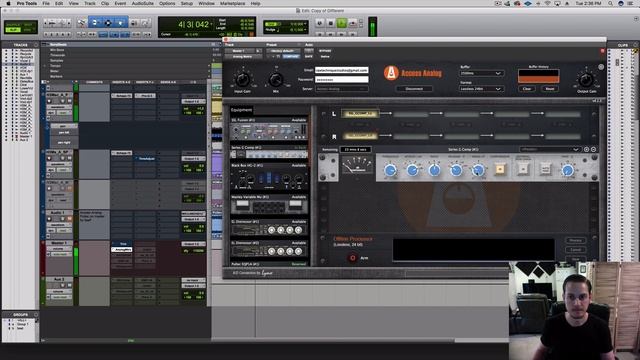The image size is (640, 360).
Task: Click the Clear buffer history button
Action: 527,89
